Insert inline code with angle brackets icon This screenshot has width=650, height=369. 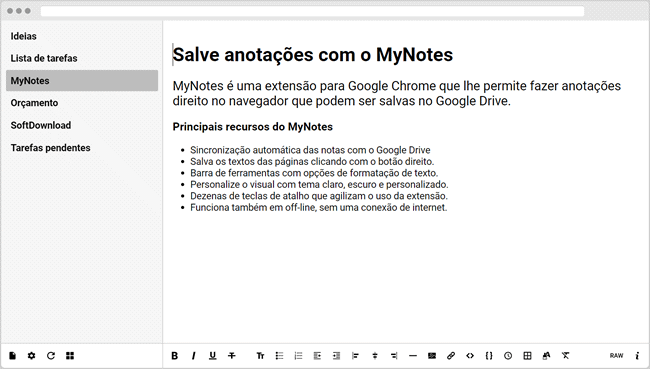pyautogui.click(x=470, y=356)
